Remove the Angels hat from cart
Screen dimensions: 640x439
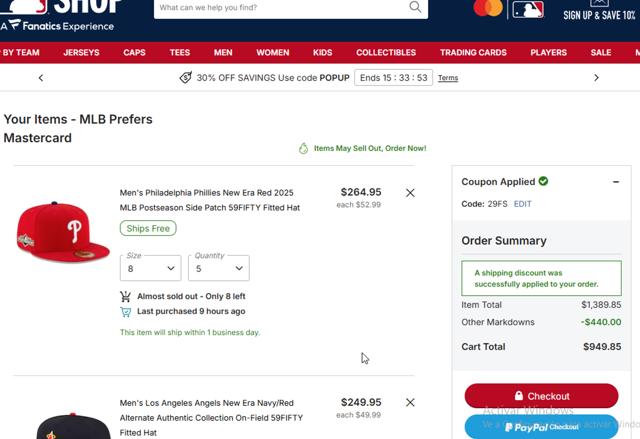(x=410, y=403)
